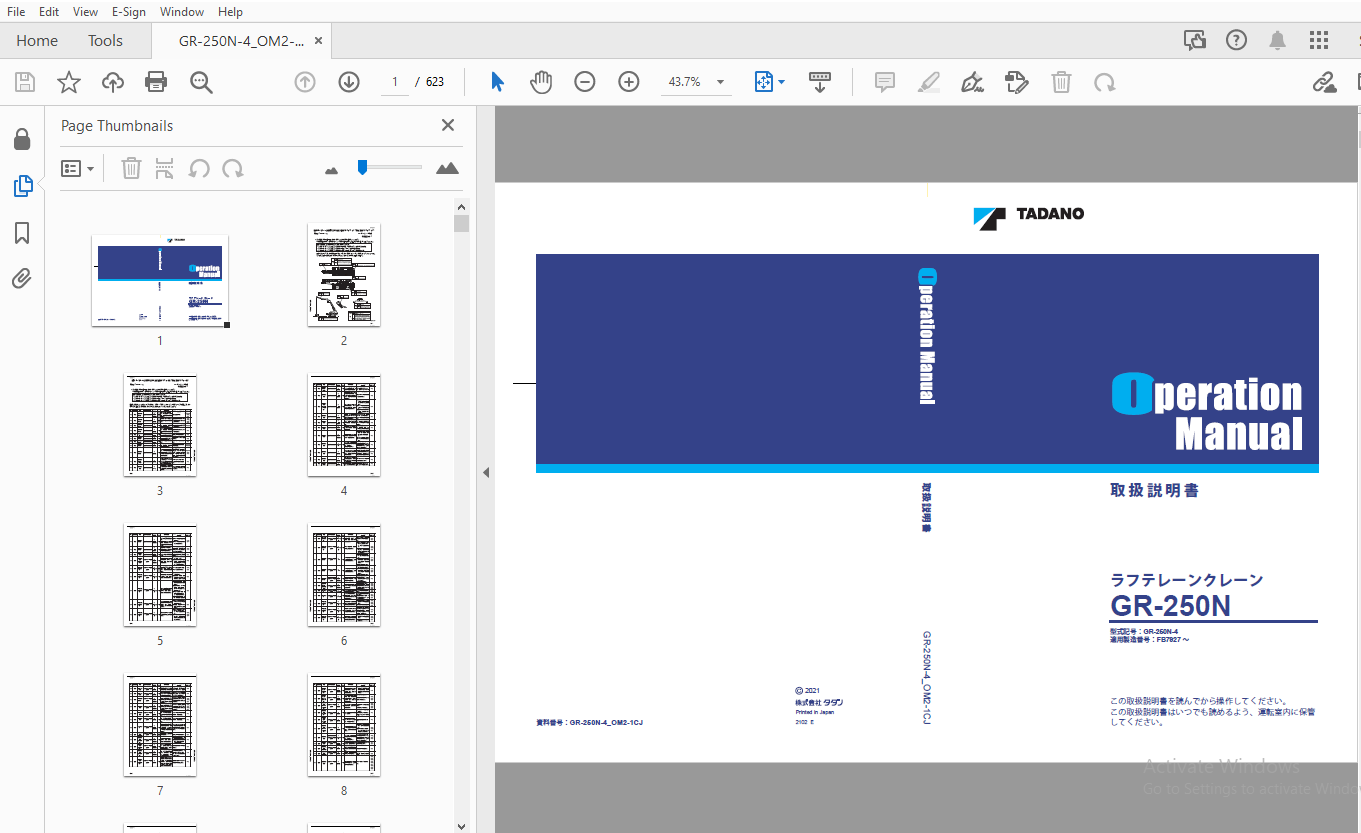Screen dimensions: 1361x833
Task: Open the sign document tool
Action: point(971,82)
